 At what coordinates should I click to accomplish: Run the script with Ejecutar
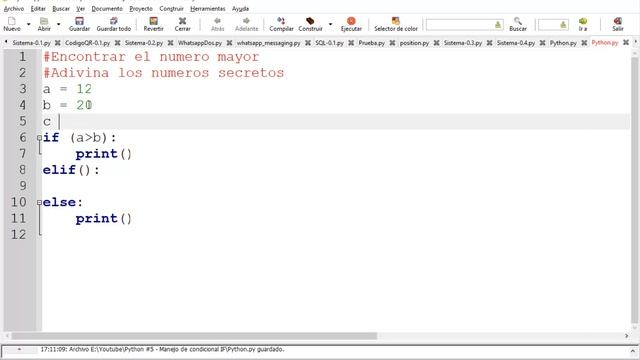[351, 24]
